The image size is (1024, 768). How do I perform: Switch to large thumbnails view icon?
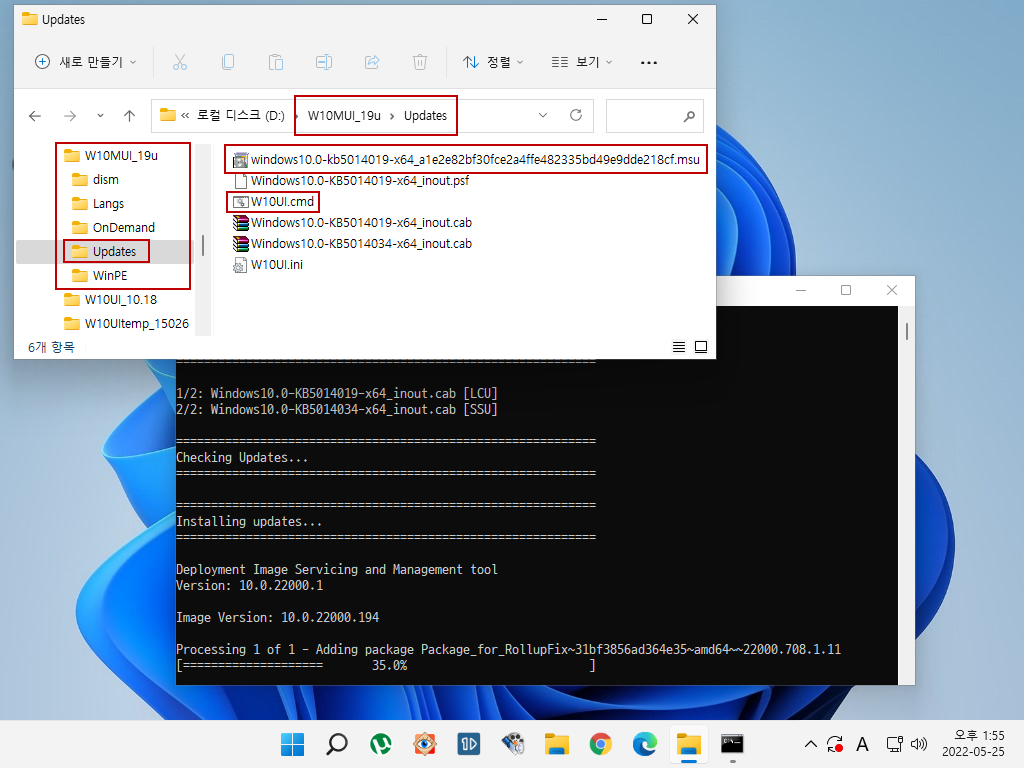701,347
